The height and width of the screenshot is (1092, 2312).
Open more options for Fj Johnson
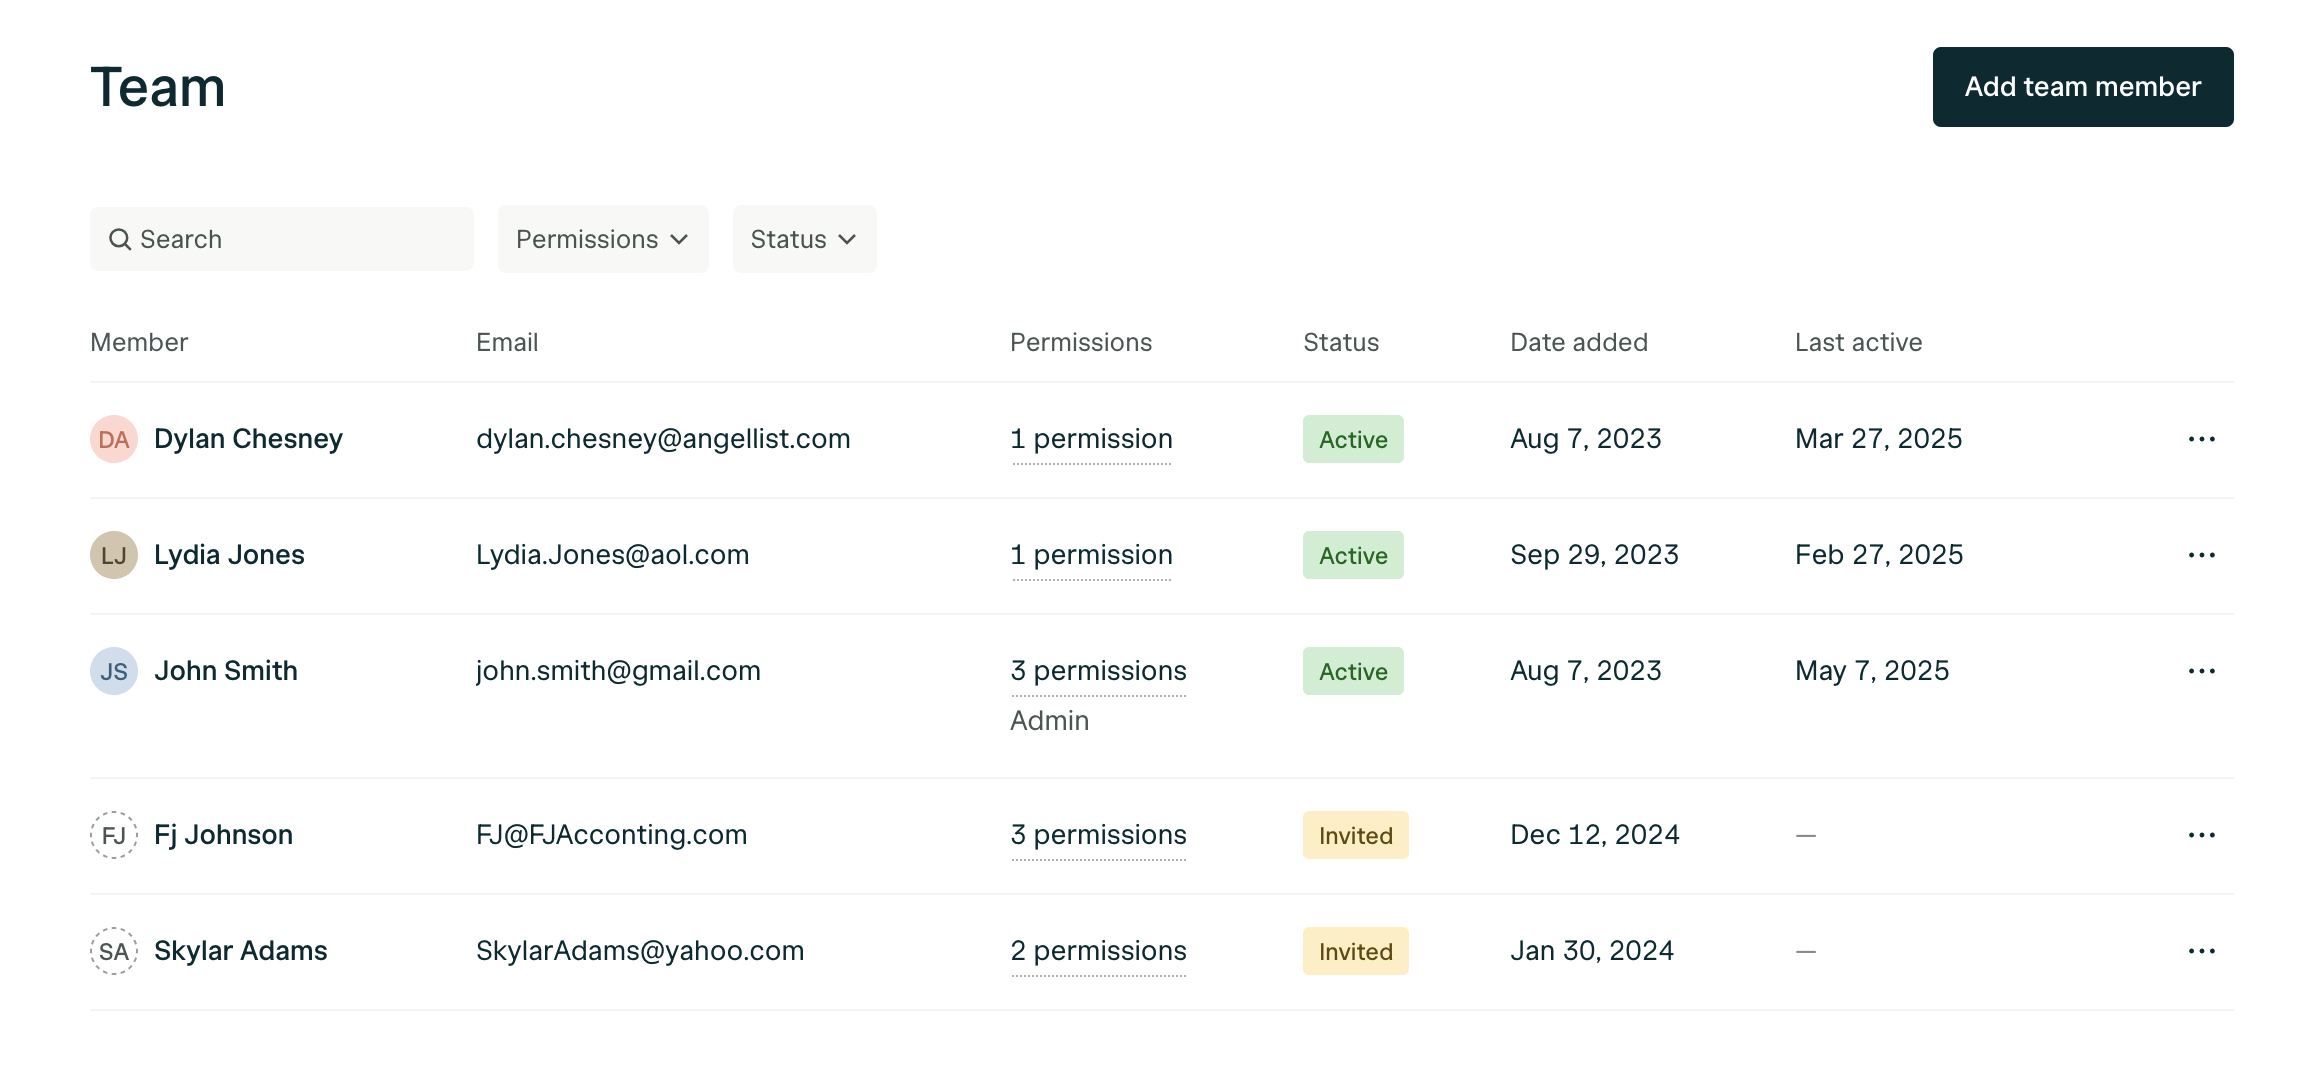(x=2201, y=835)
